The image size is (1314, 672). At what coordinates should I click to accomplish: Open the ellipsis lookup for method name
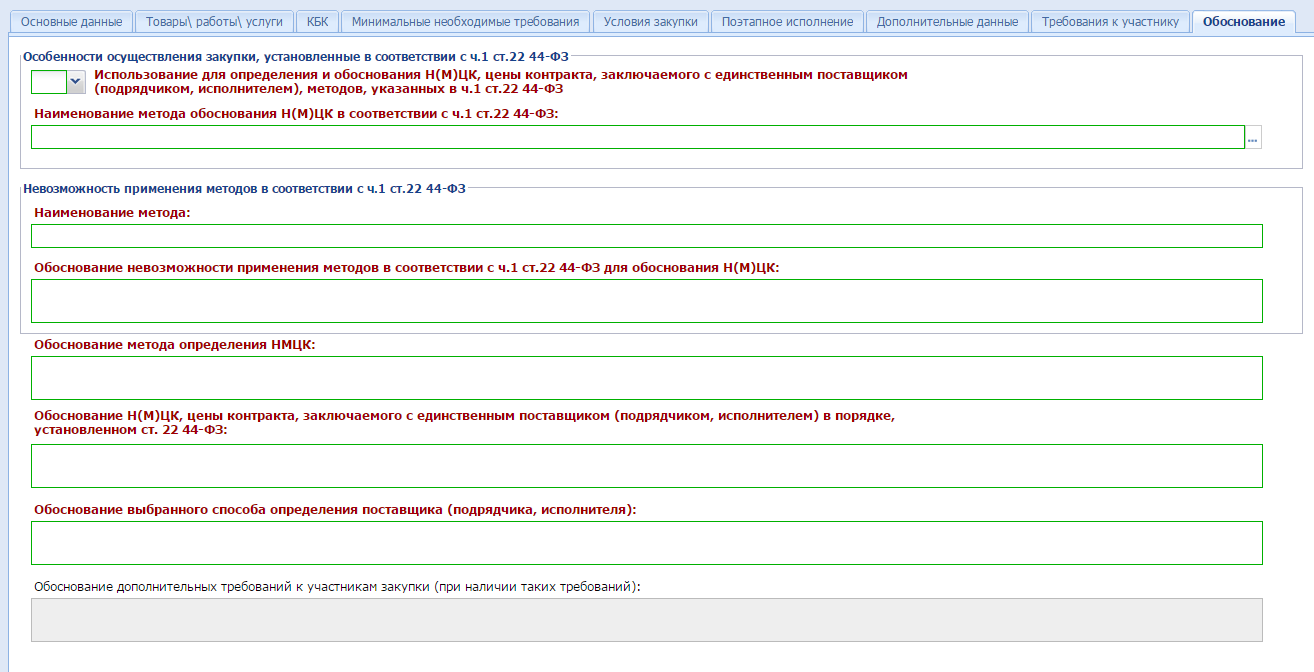[x=1253, y=137]
